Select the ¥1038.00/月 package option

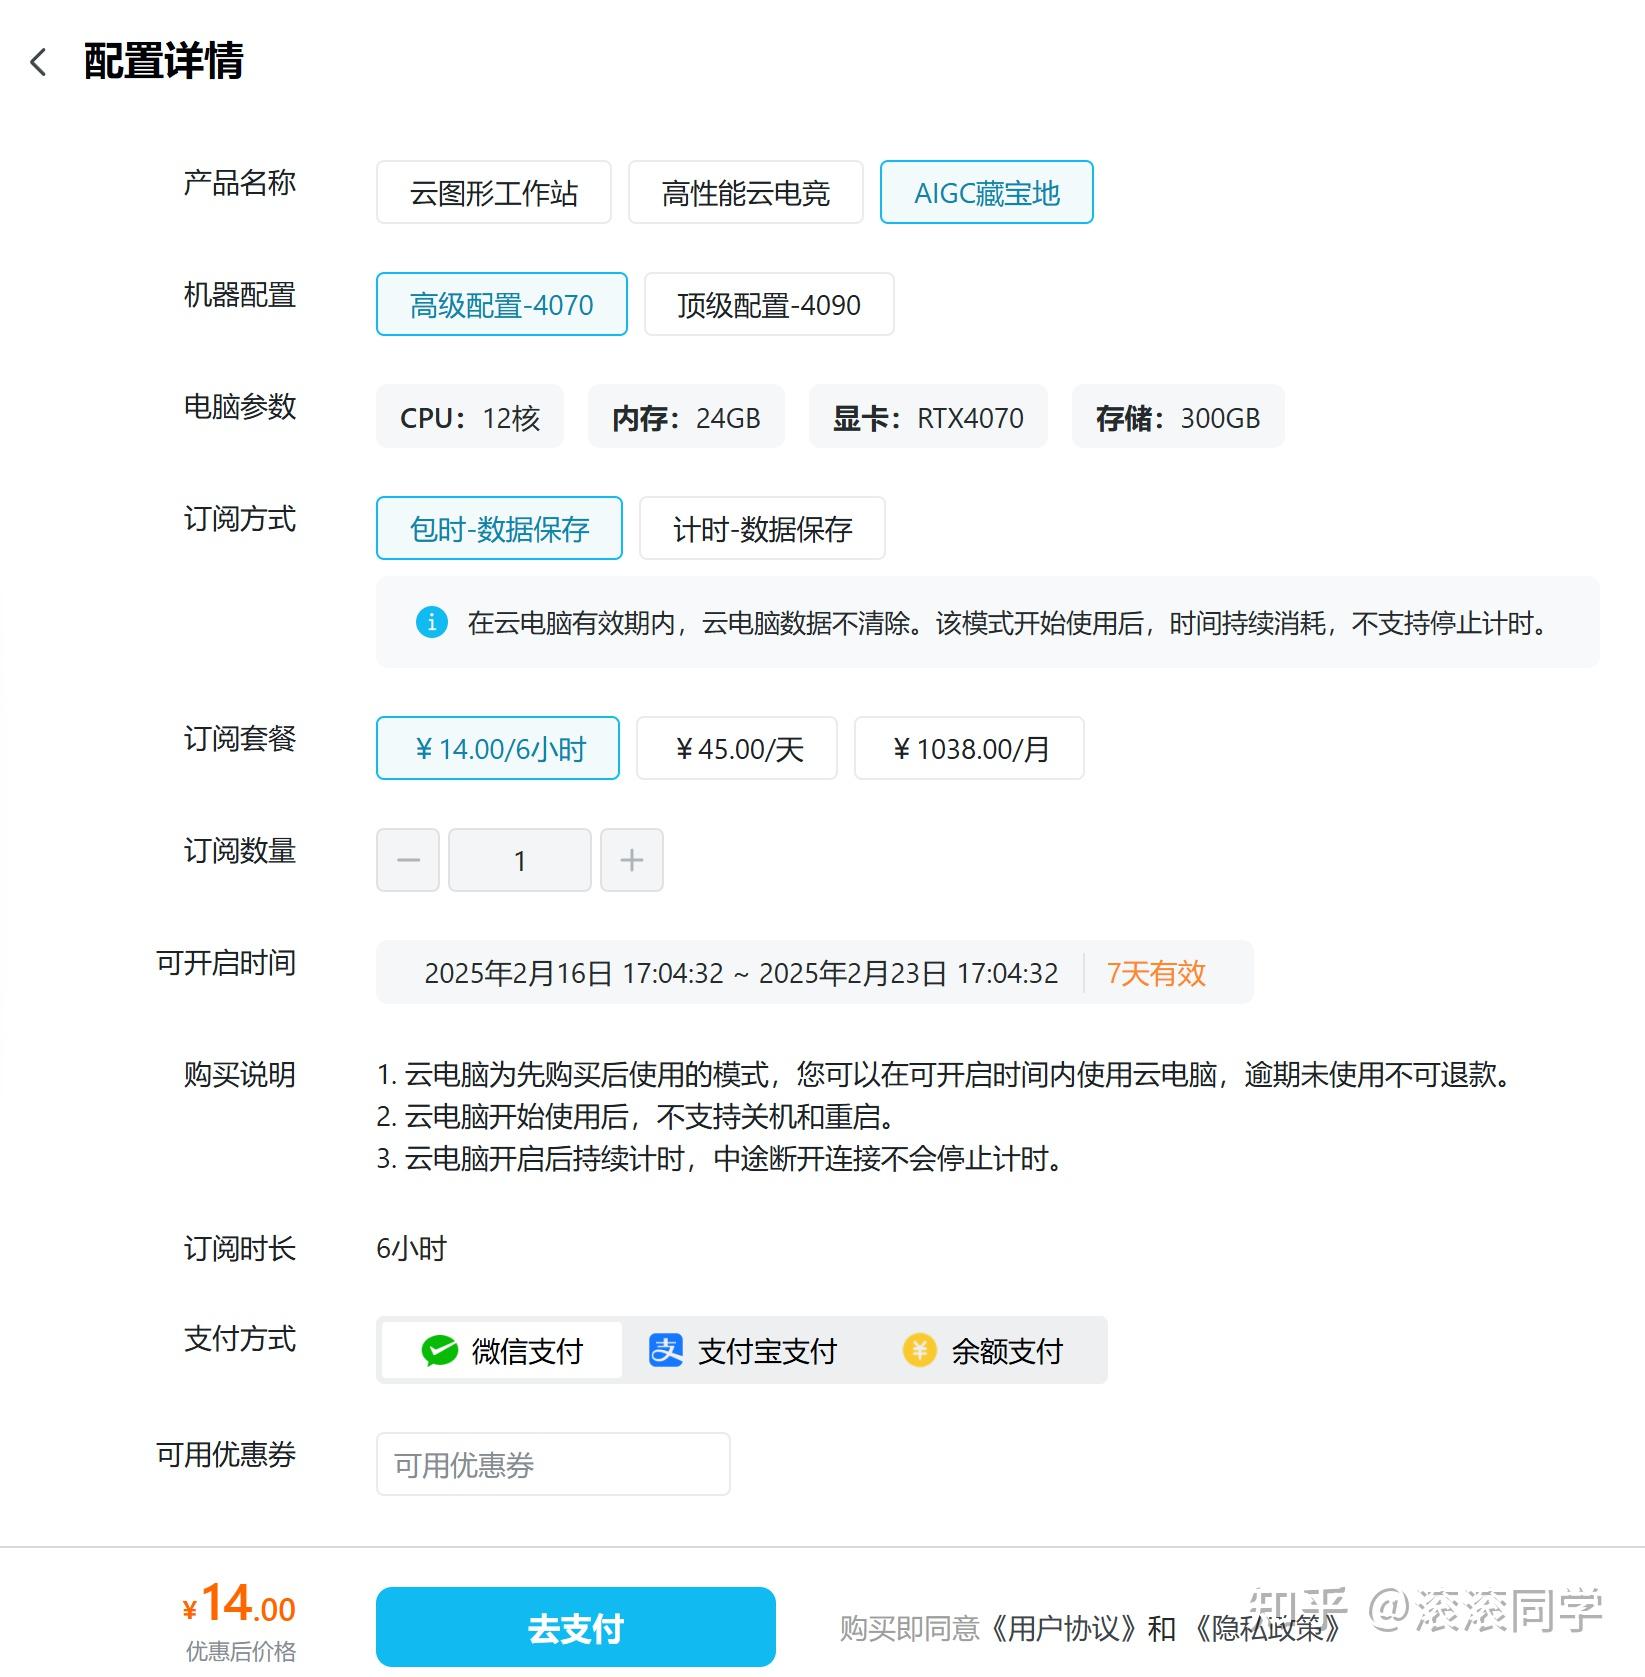[x=968, y=748]
